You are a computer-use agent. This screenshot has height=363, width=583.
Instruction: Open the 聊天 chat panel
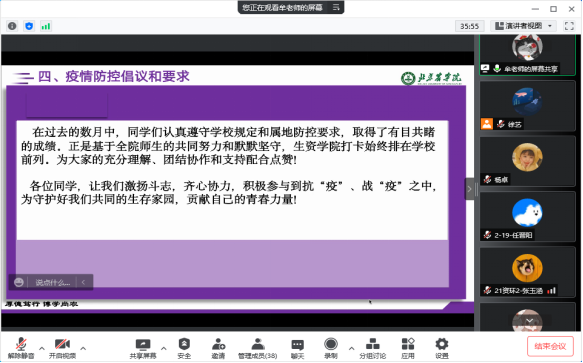pyautogui.click(x=297, y=348)
